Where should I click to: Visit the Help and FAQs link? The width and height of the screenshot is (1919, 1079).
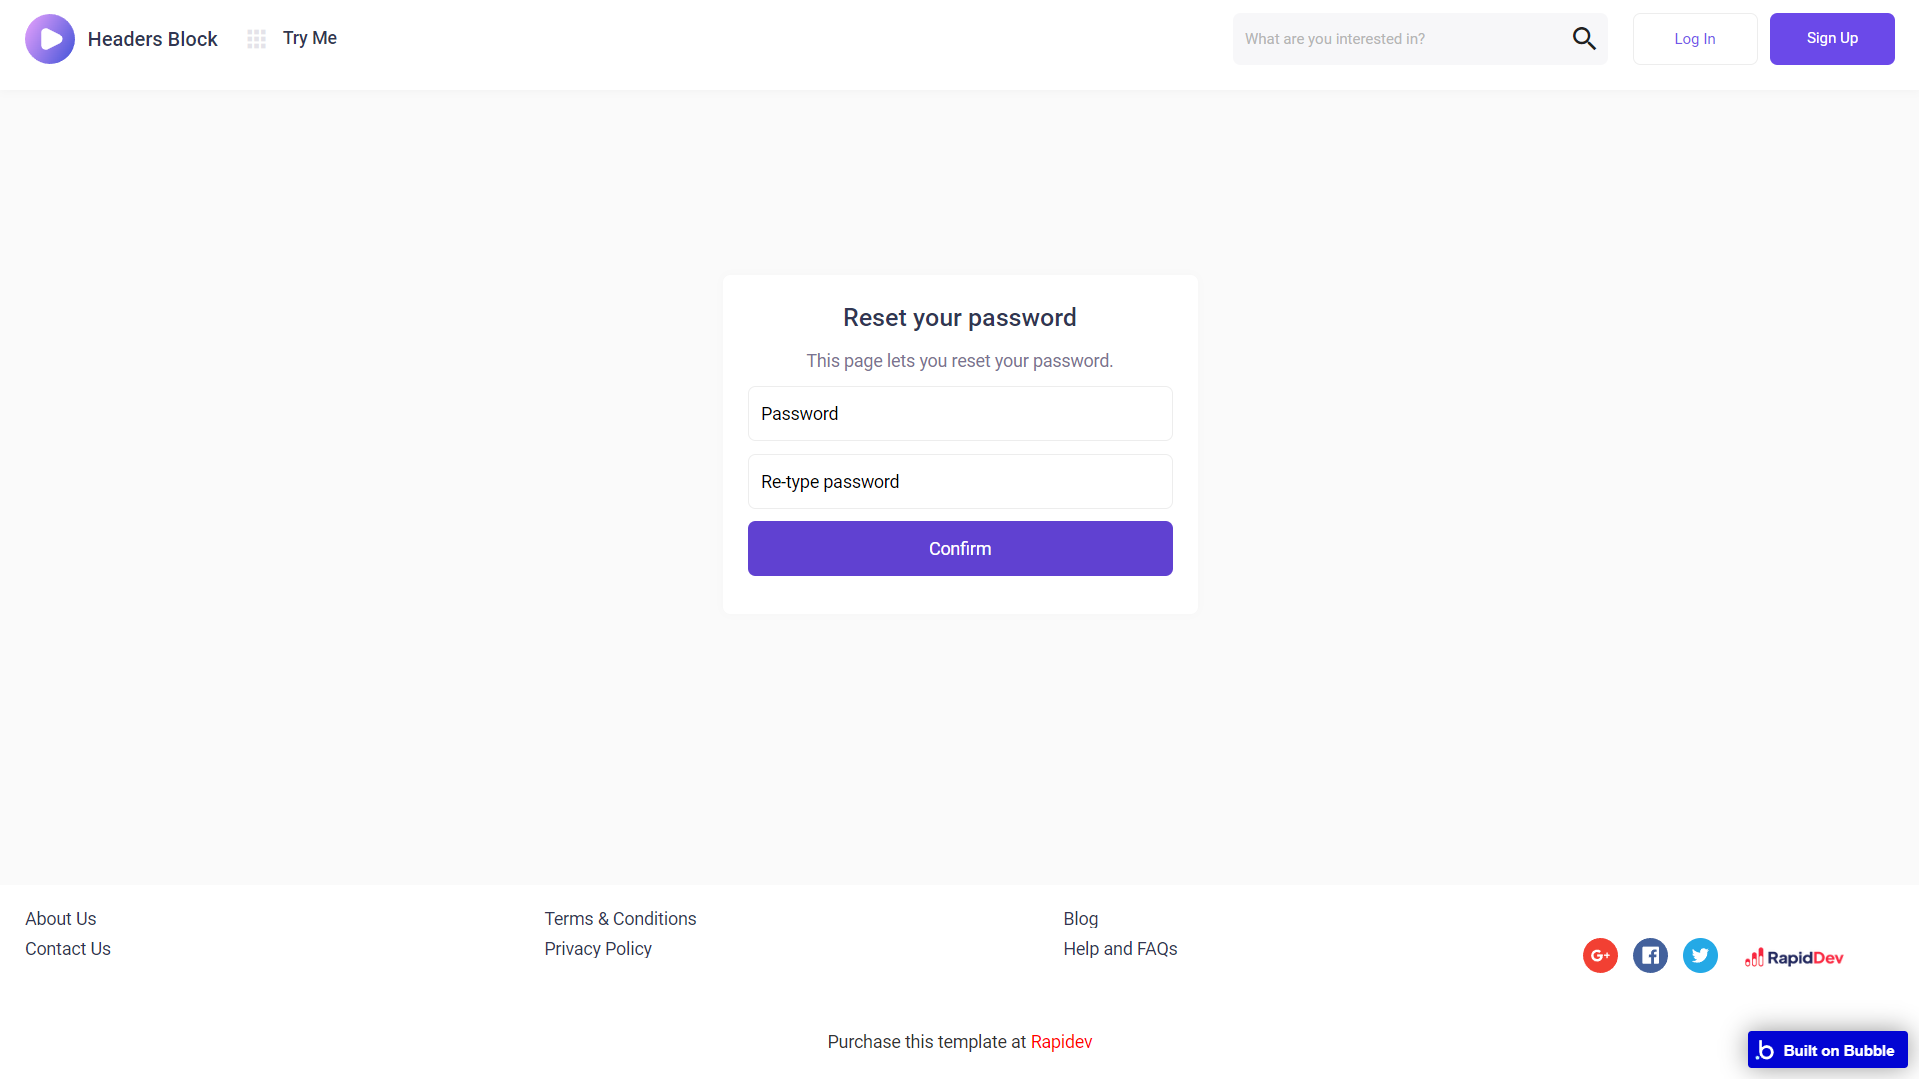pos(1120,949)
